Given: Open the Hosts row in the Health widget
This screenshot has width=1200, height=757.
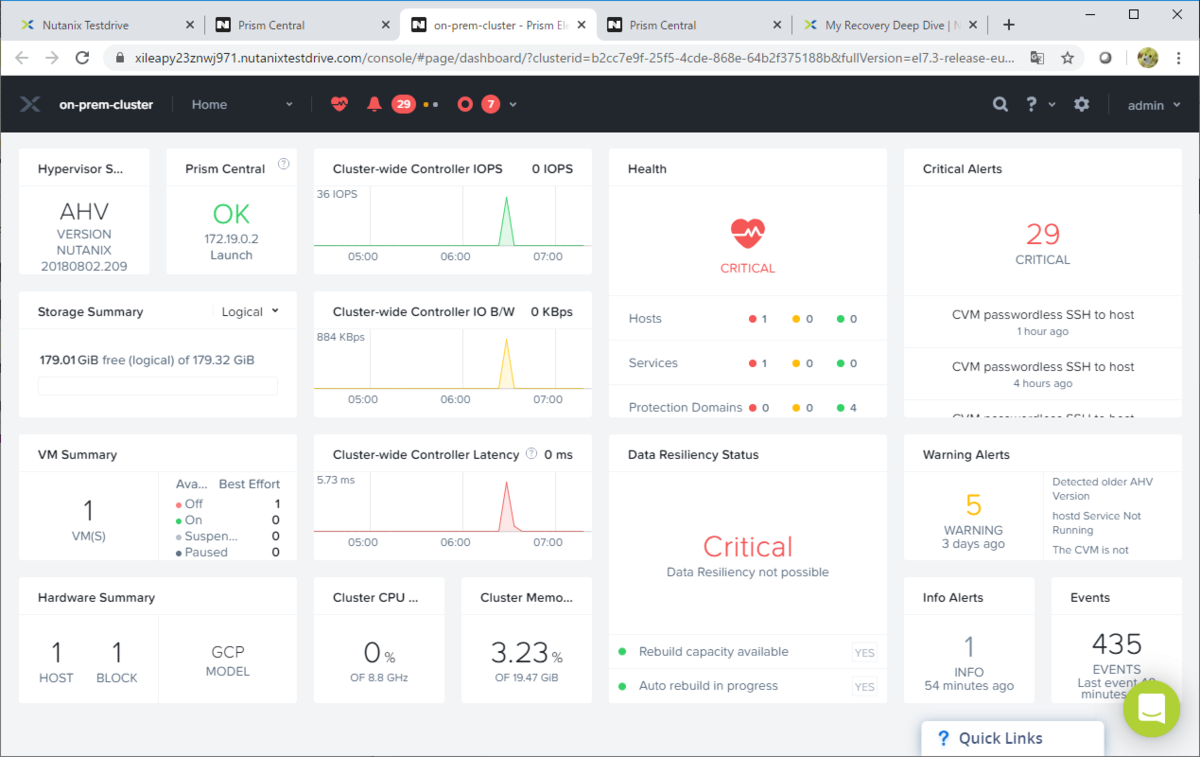Looking at the screenshot, I should point(747,319).
